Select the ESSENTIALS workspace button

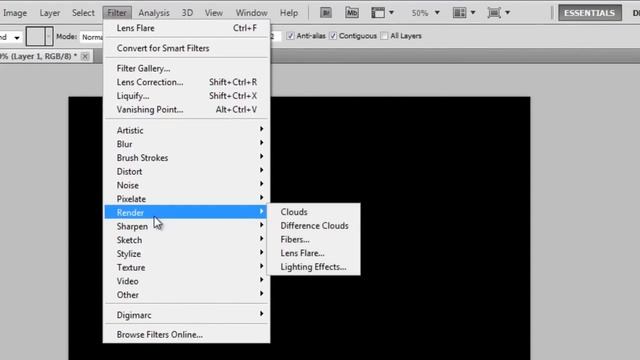(x=589, y=13)
